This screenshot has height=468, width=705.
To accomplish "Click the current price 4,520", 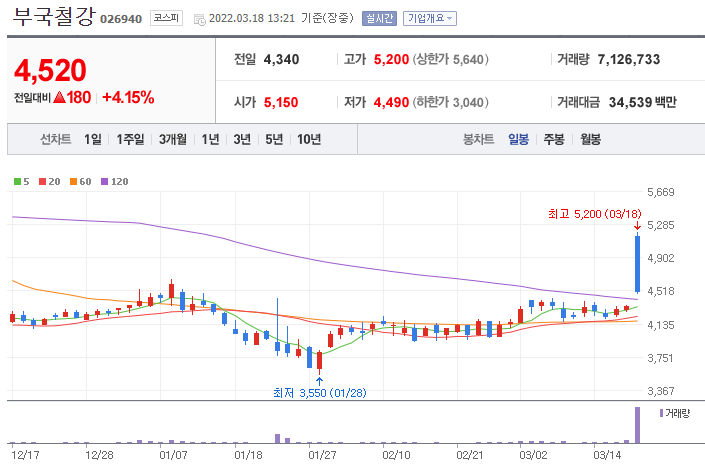I will pyautogui.click(x=50, y=71).
